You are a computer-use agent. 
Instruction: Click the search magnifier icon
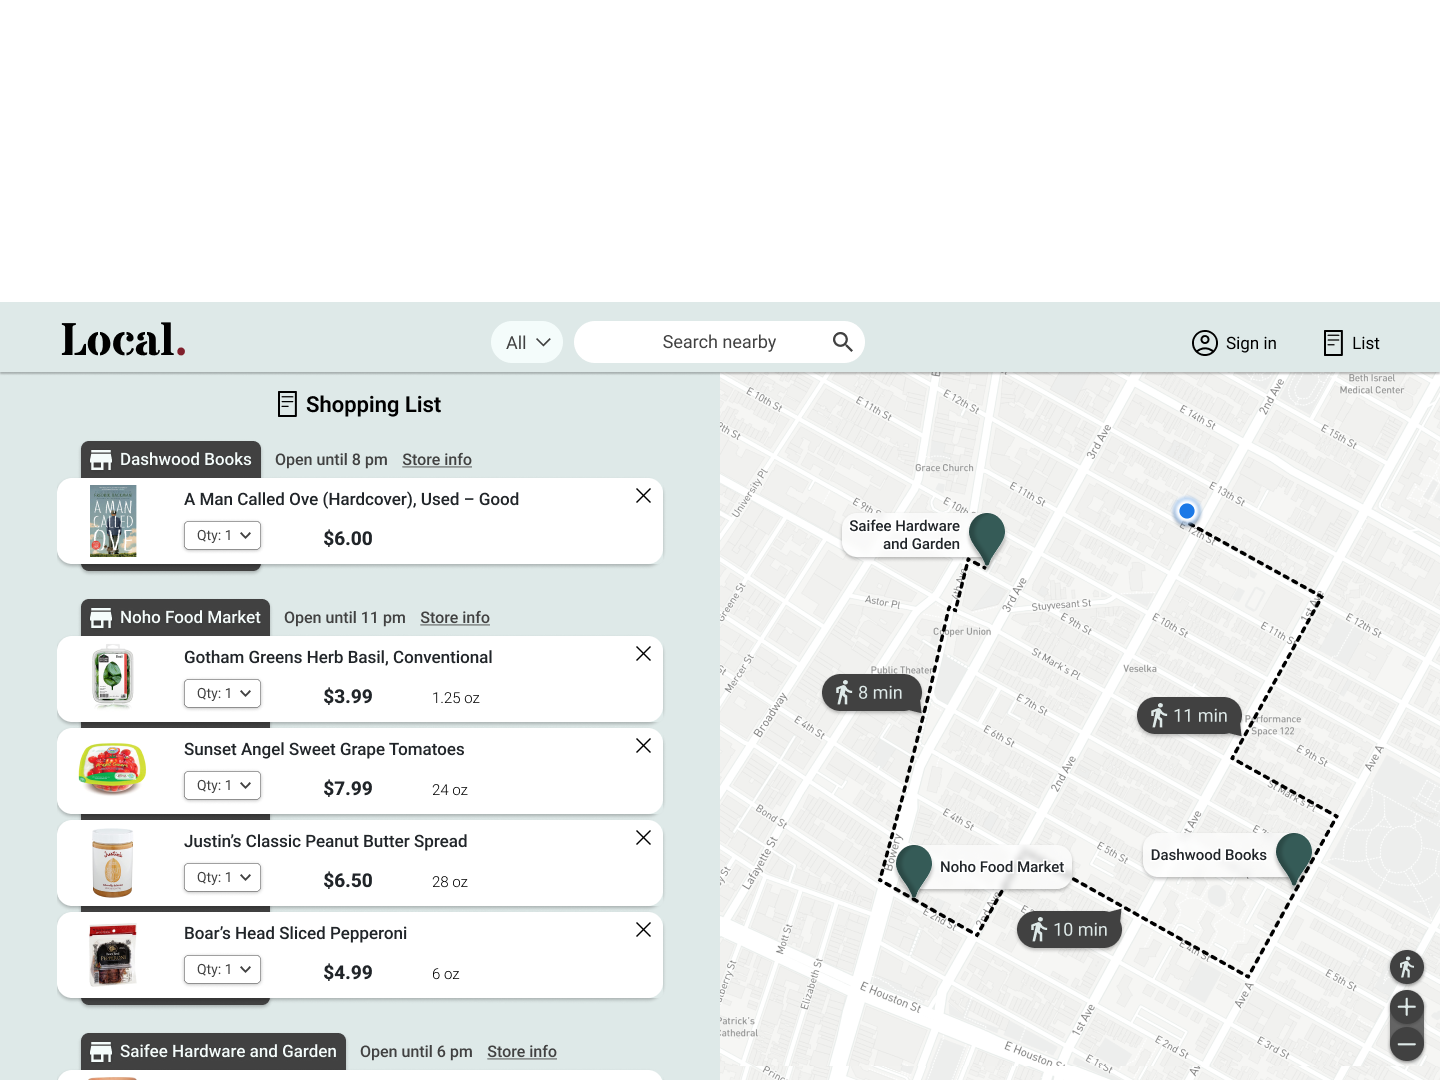click(843, 342)
